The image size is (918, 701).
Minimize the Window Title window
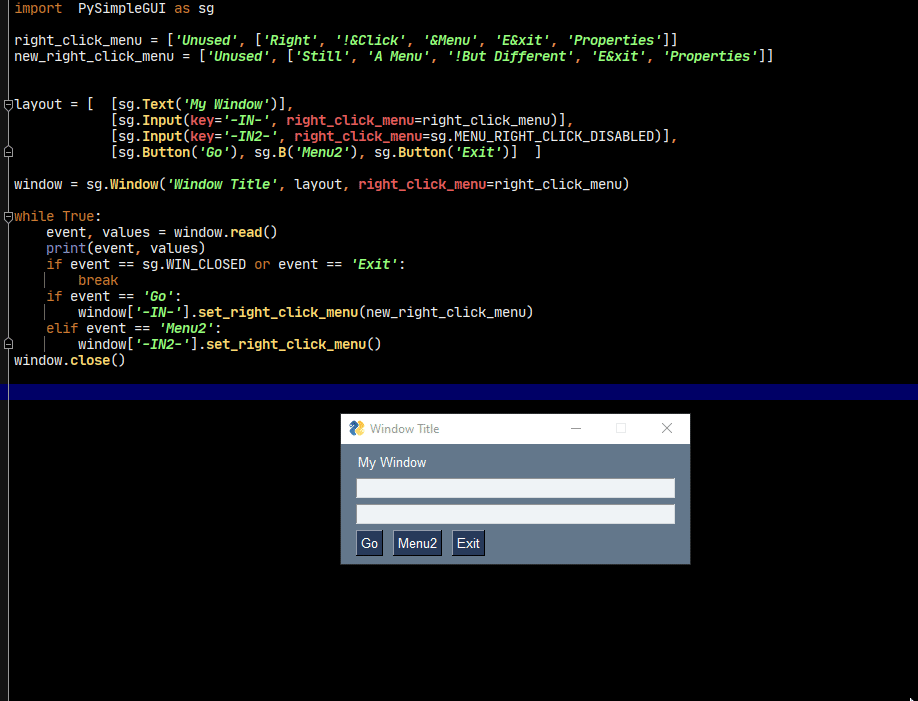tap(575, 428)
